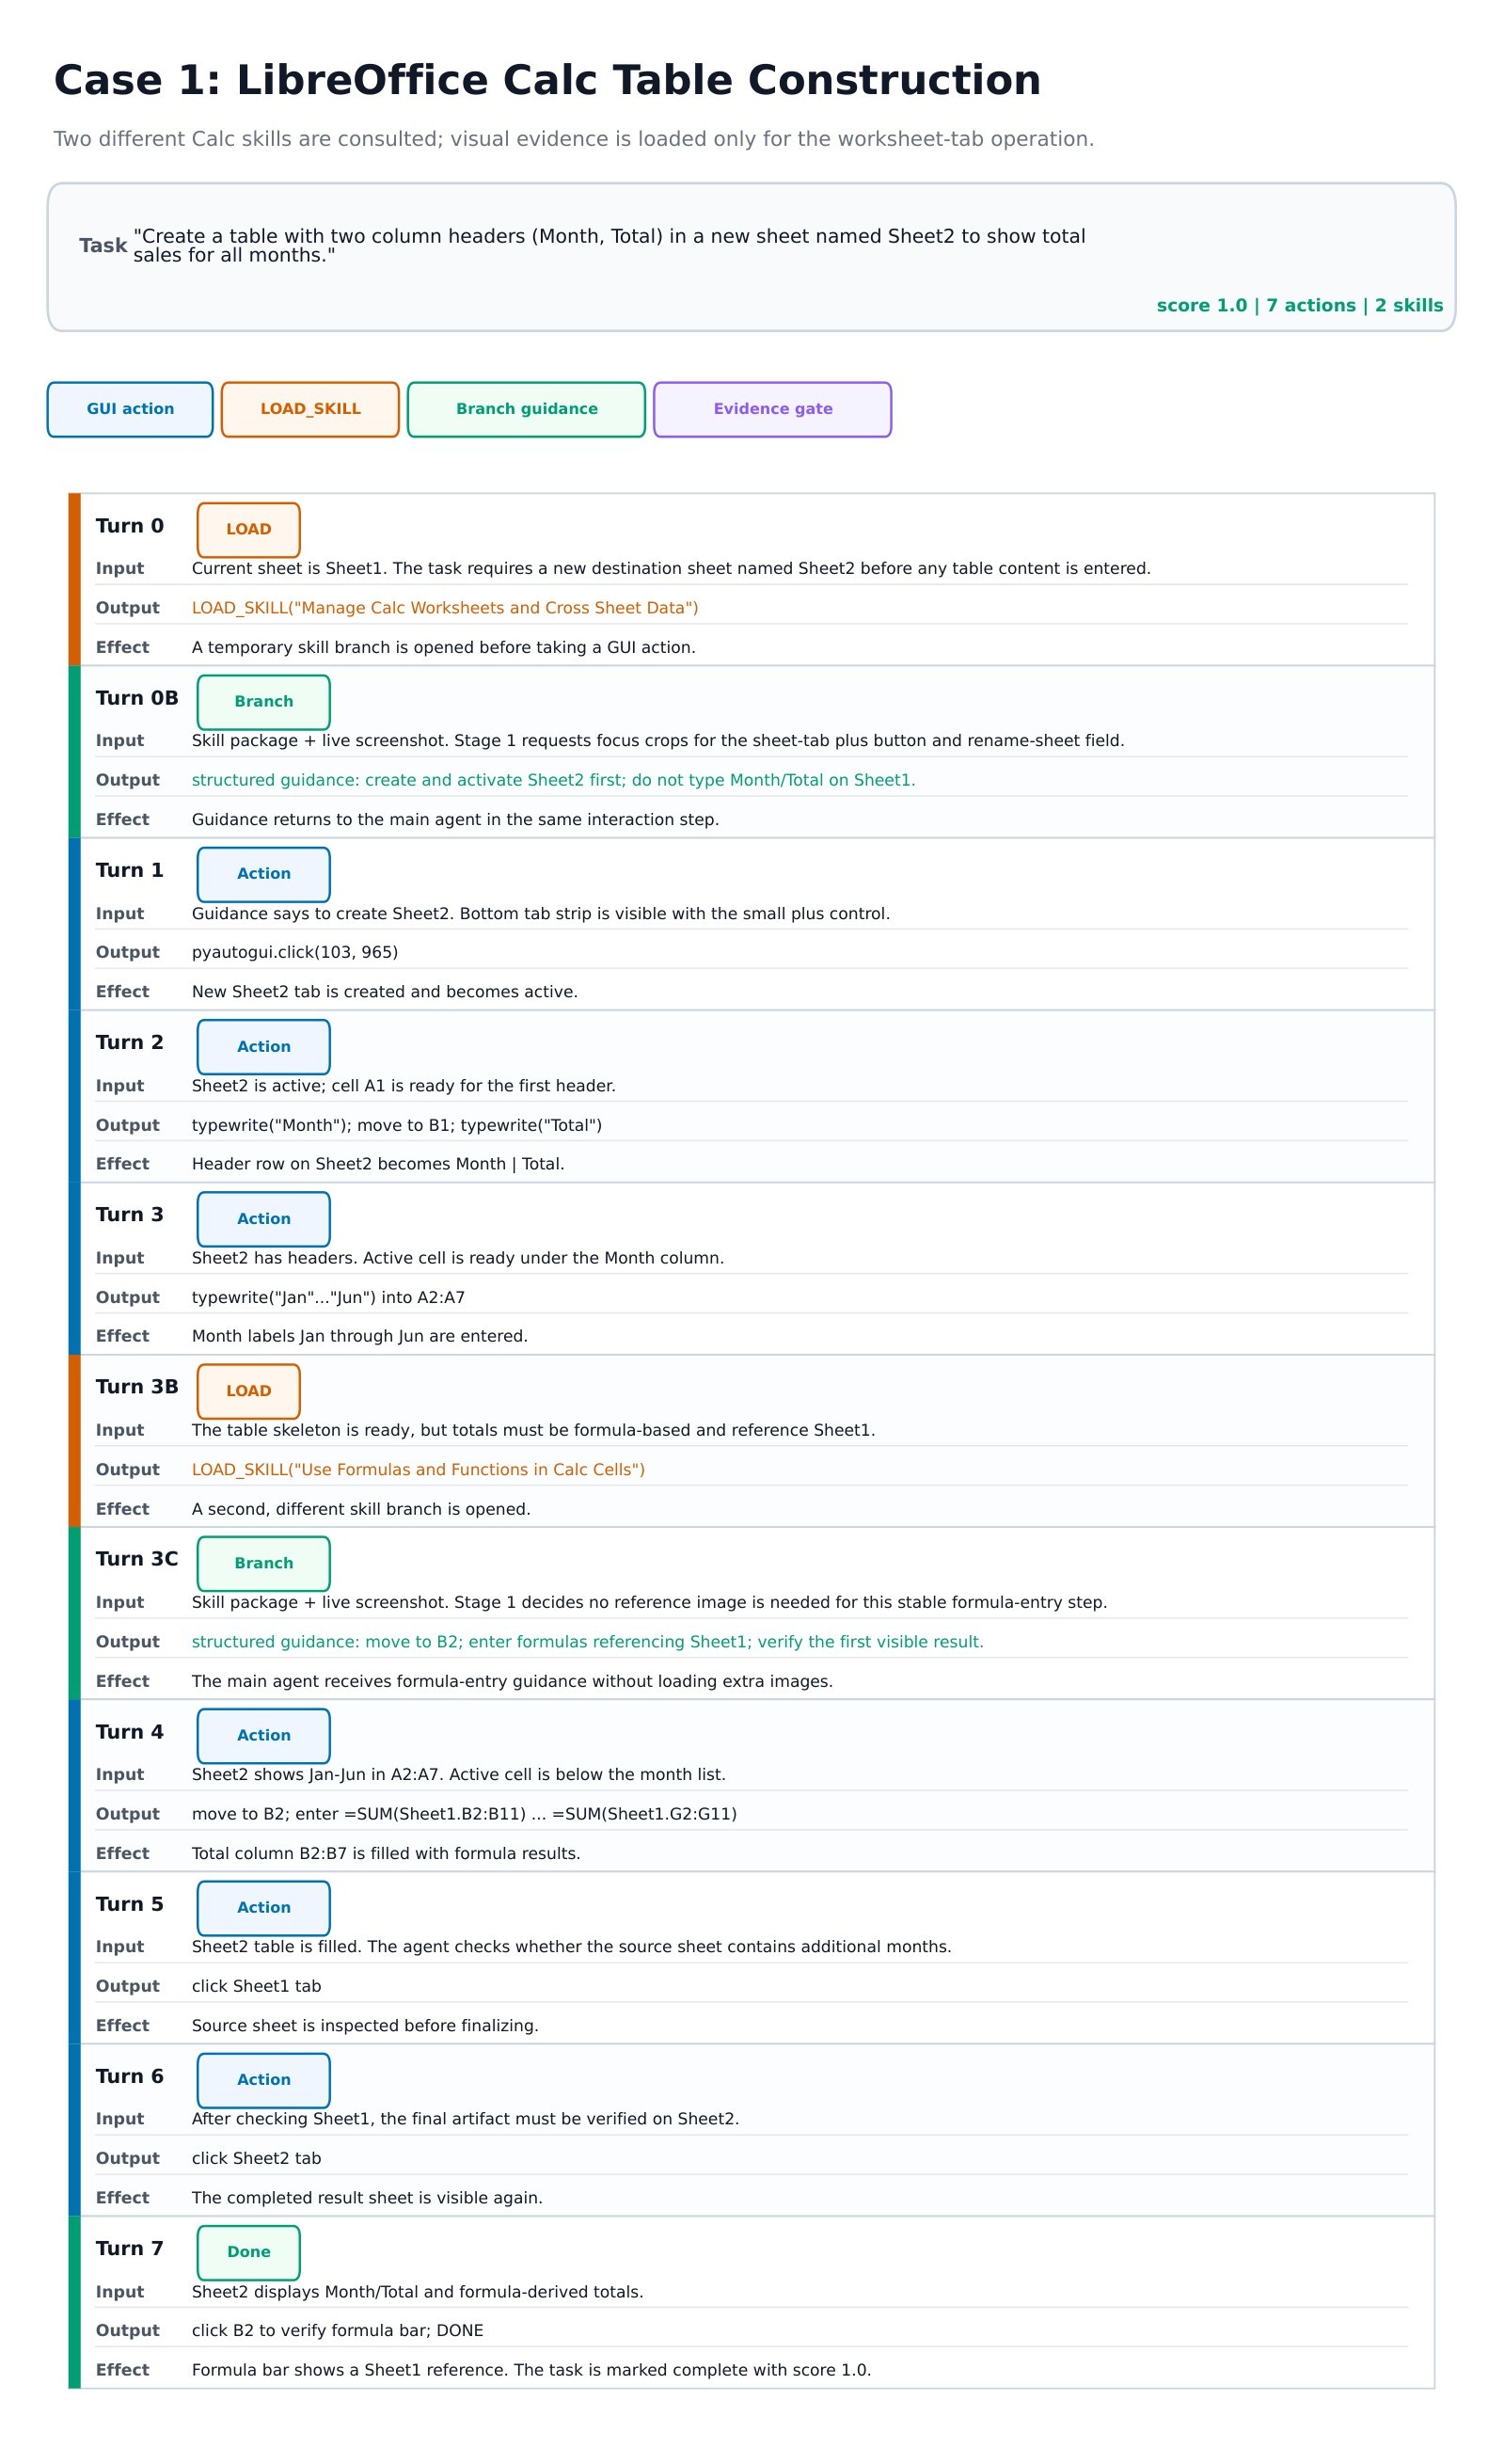The width and height of the screenshot is (1504, 2464).
Task: Click the "Turn 2" heading
Action: [130, 1042]
